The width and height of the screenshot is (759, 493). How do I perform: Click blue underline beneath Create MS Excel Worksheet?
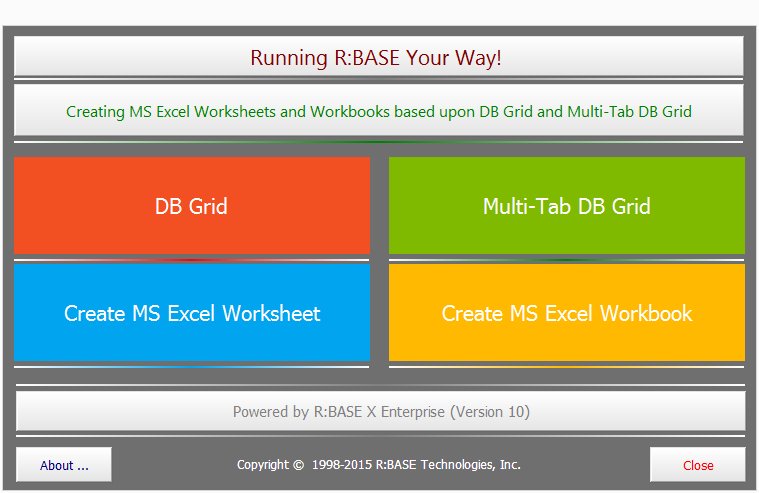coord(191,367)
